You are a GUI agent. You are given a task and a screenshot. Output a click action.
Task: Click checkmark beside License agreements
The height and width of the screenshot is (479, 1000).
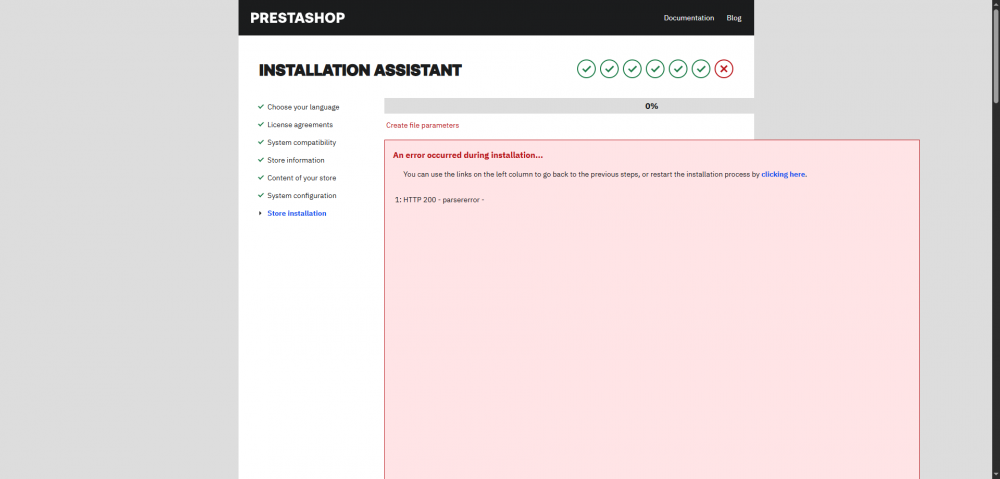click(x=260, y=124)
